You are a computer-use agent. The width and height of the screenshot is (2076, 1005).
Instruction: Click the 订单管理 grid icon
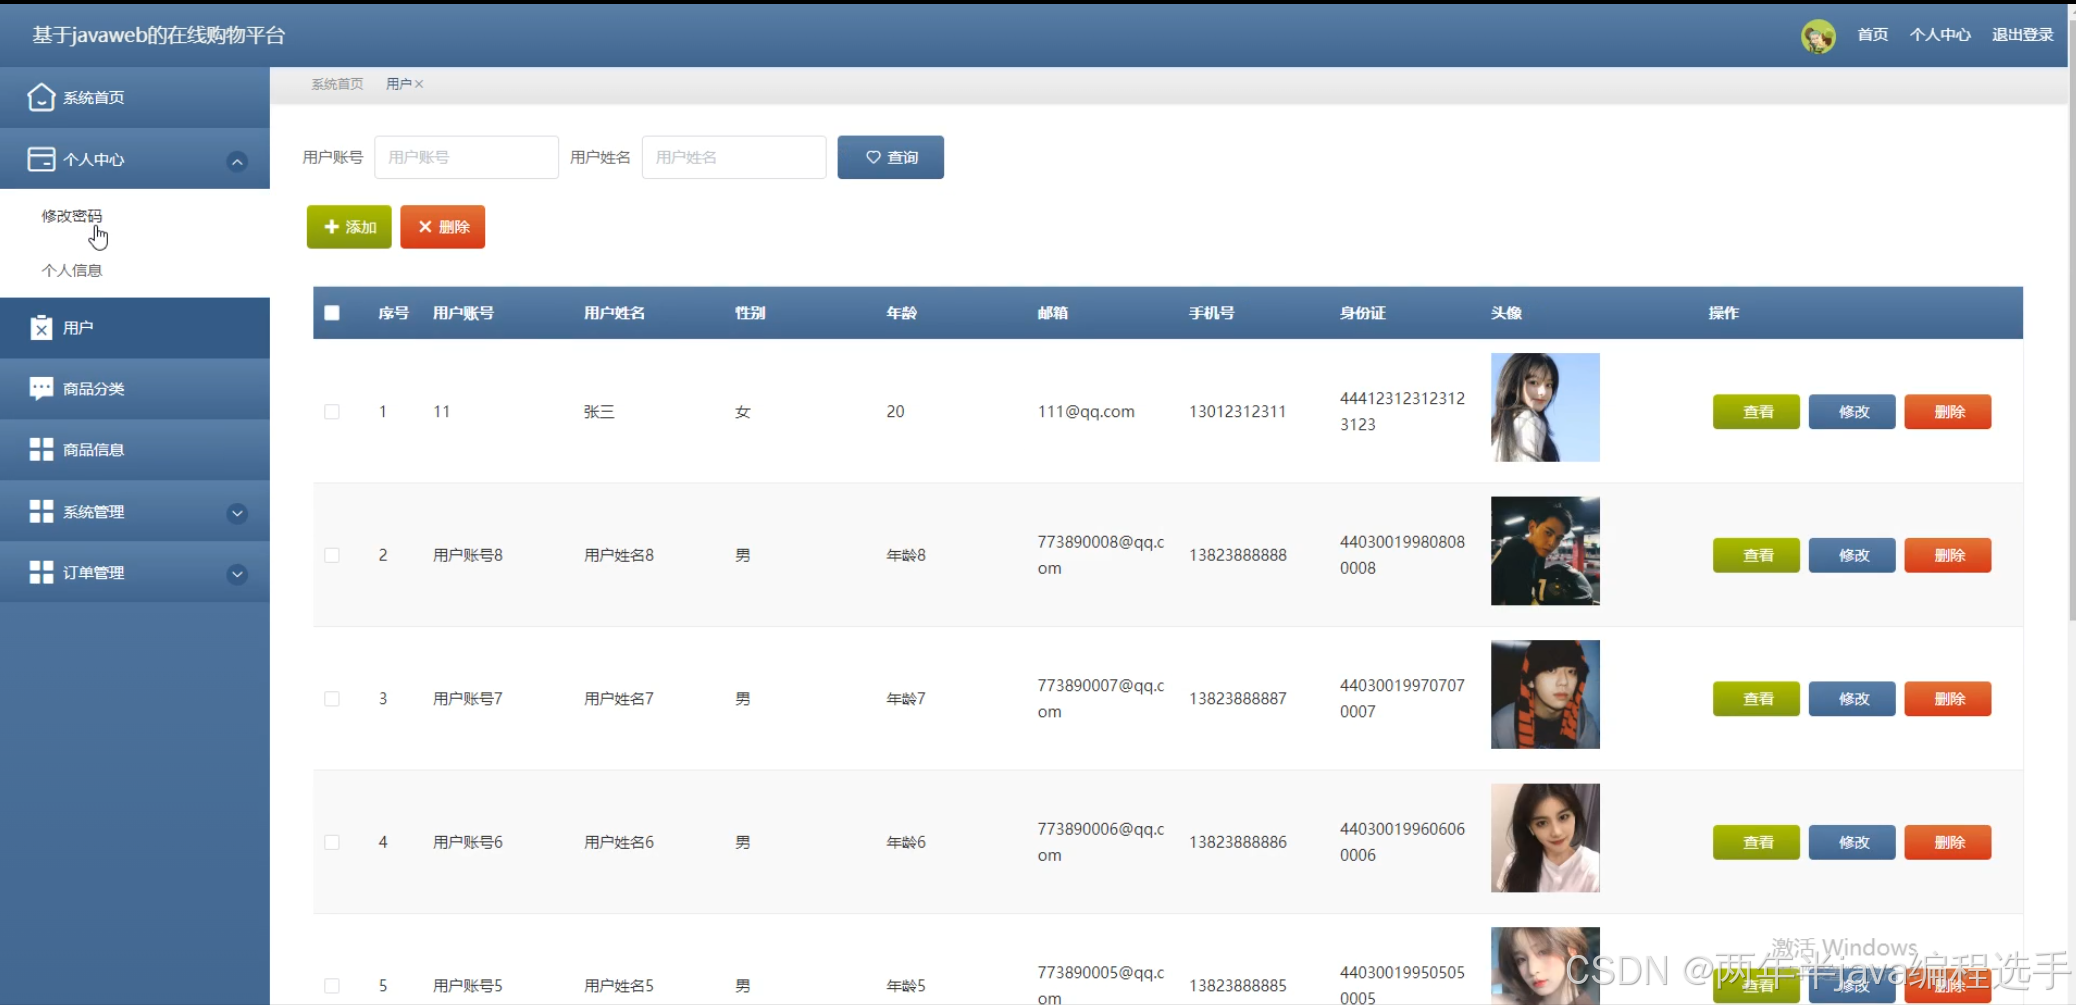point(41,572)
